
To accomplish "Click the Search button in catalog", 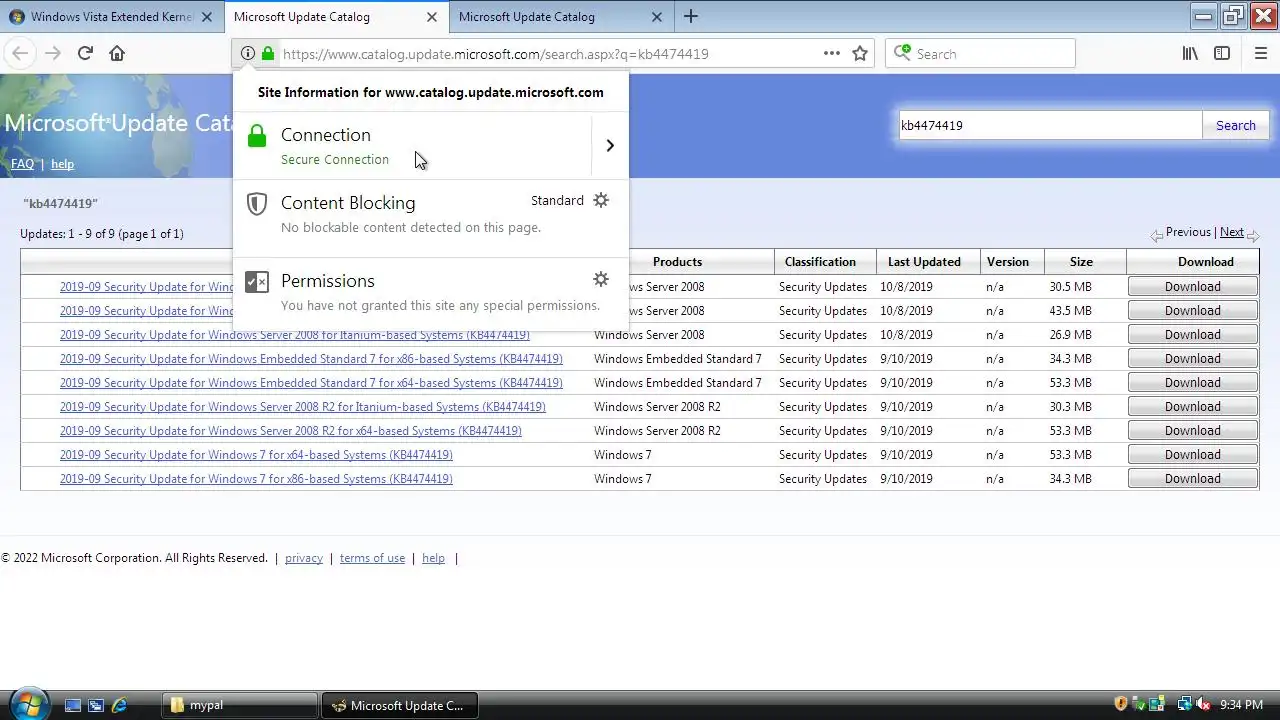I will point(1235,125).
